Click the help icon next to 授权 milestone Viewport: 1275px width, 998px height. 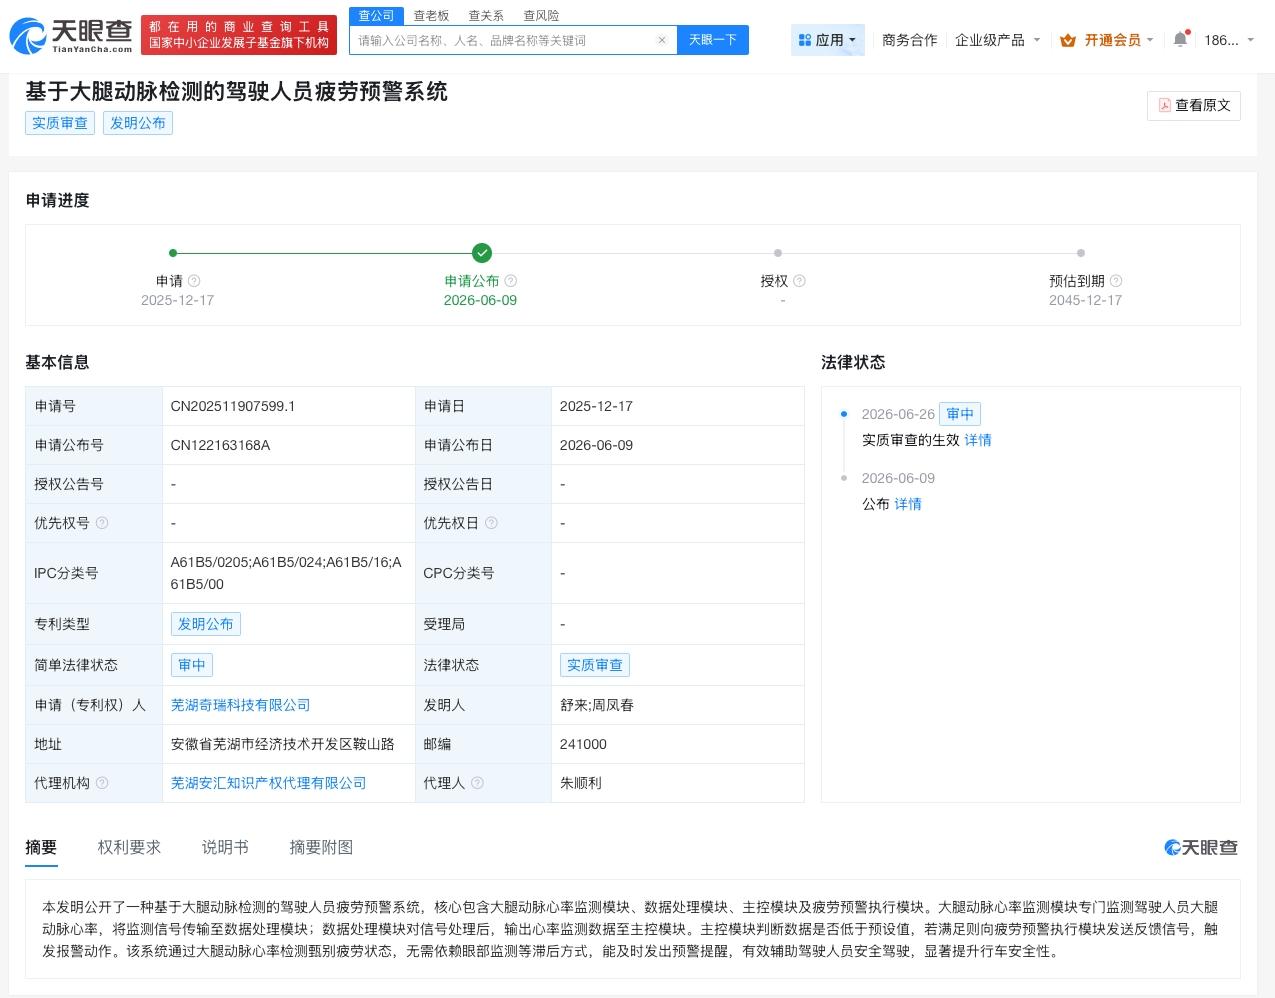click(799, 281)
